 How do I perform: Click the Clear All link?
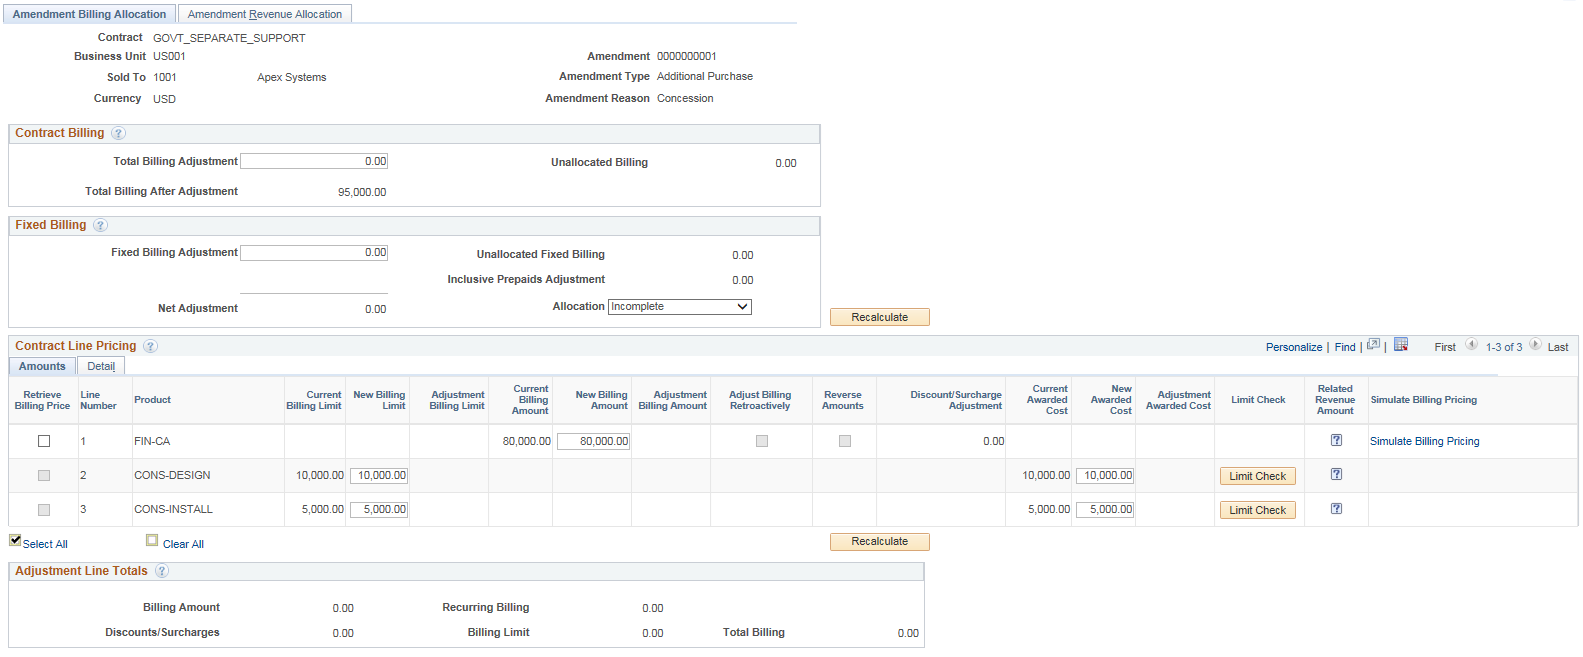(x=183, y=544)
